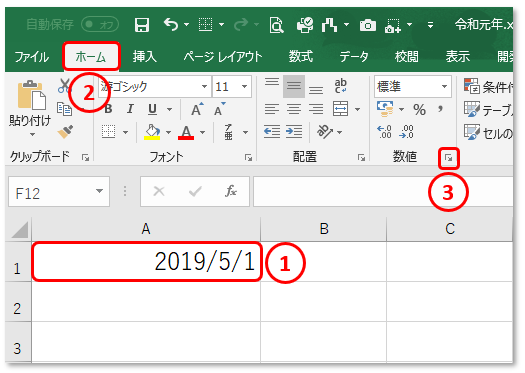Decrease font size with small A icon
Image resolution: width=525 pixels, height=373 pixels.
[219, 109]
